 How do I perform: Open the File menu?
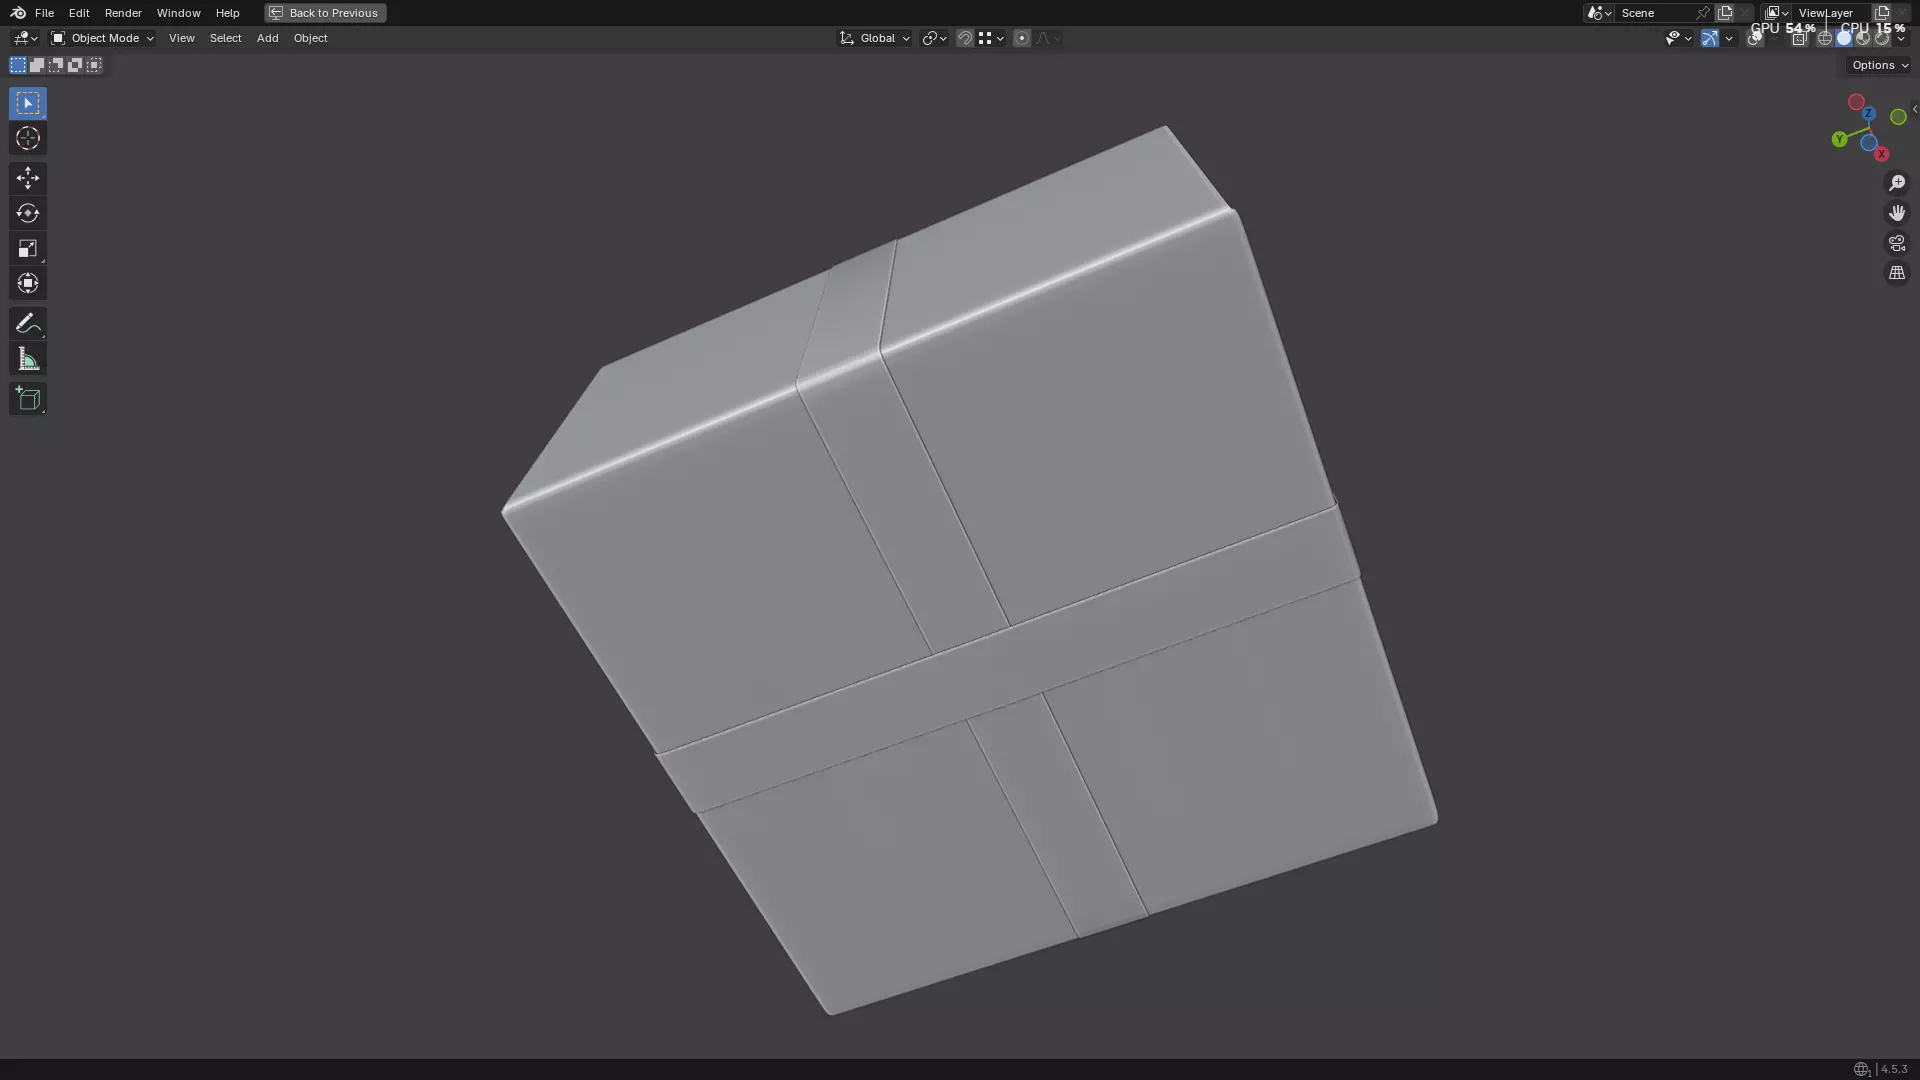(x=44, y=13)
